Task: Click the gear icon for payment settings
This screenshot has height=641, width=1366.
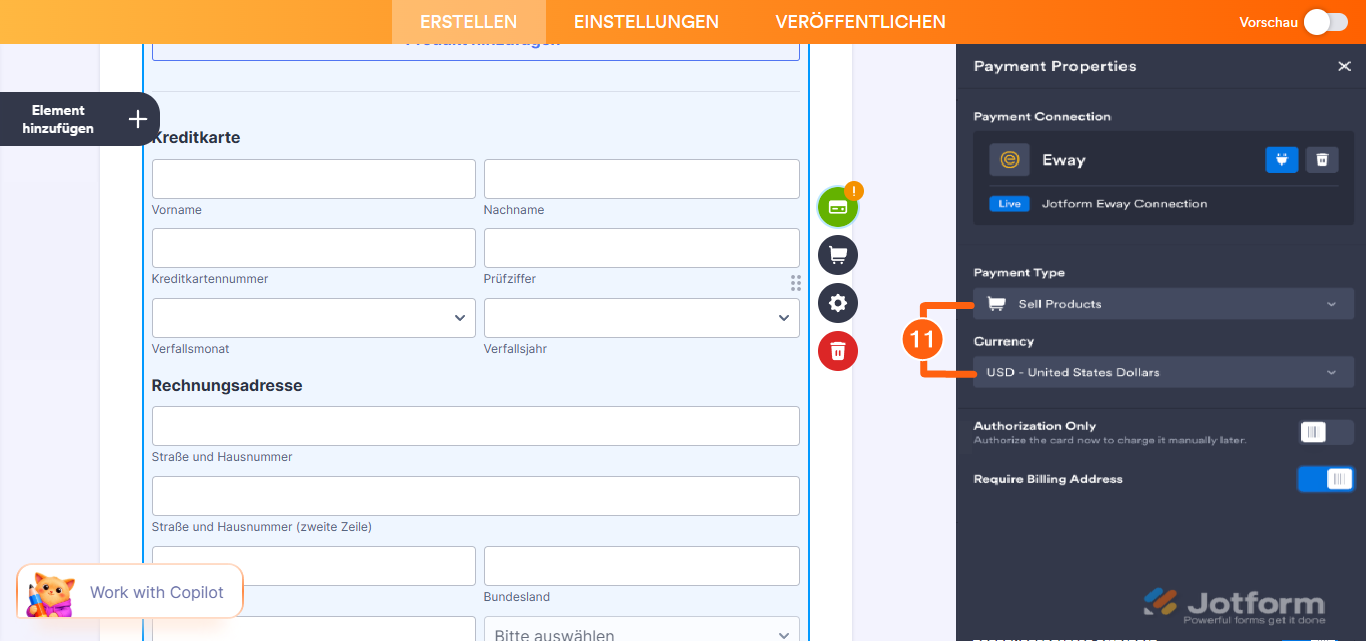Action: pos(838,303)
